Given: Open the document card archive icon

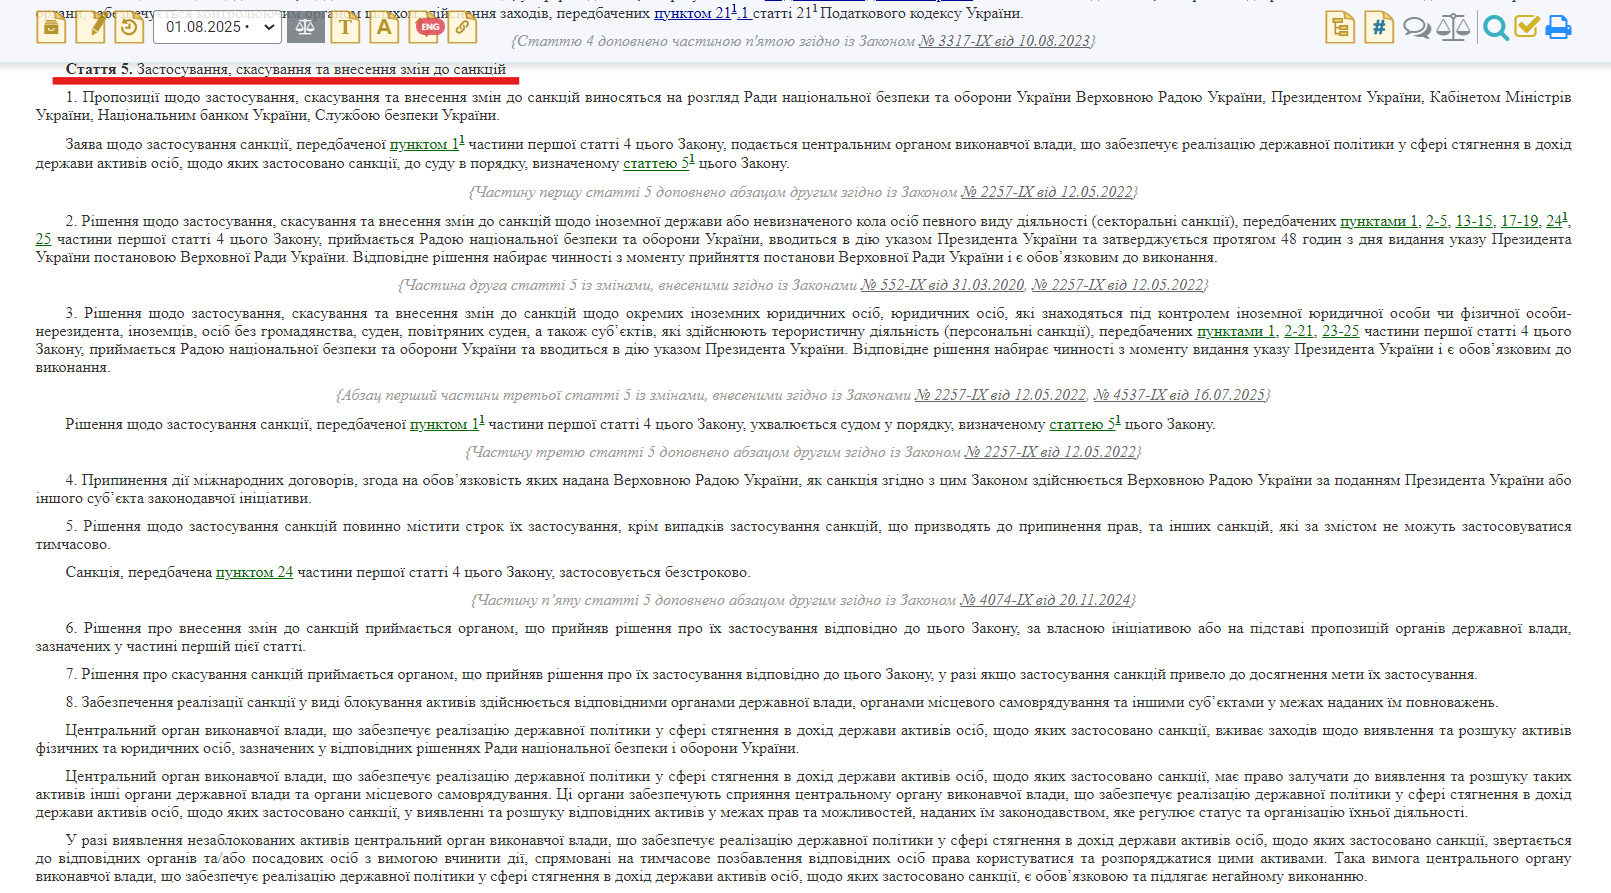Looking at the screenshot, I should coord(51,27).
